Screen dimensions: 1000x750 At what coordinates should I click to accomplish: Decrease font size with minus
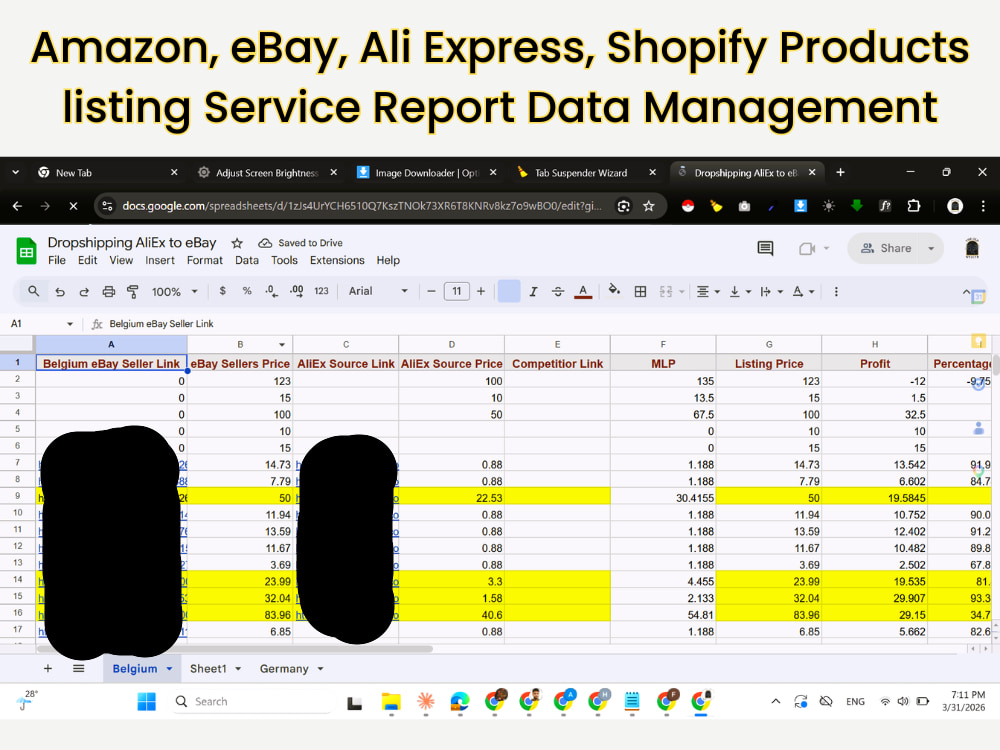[431, 291]
